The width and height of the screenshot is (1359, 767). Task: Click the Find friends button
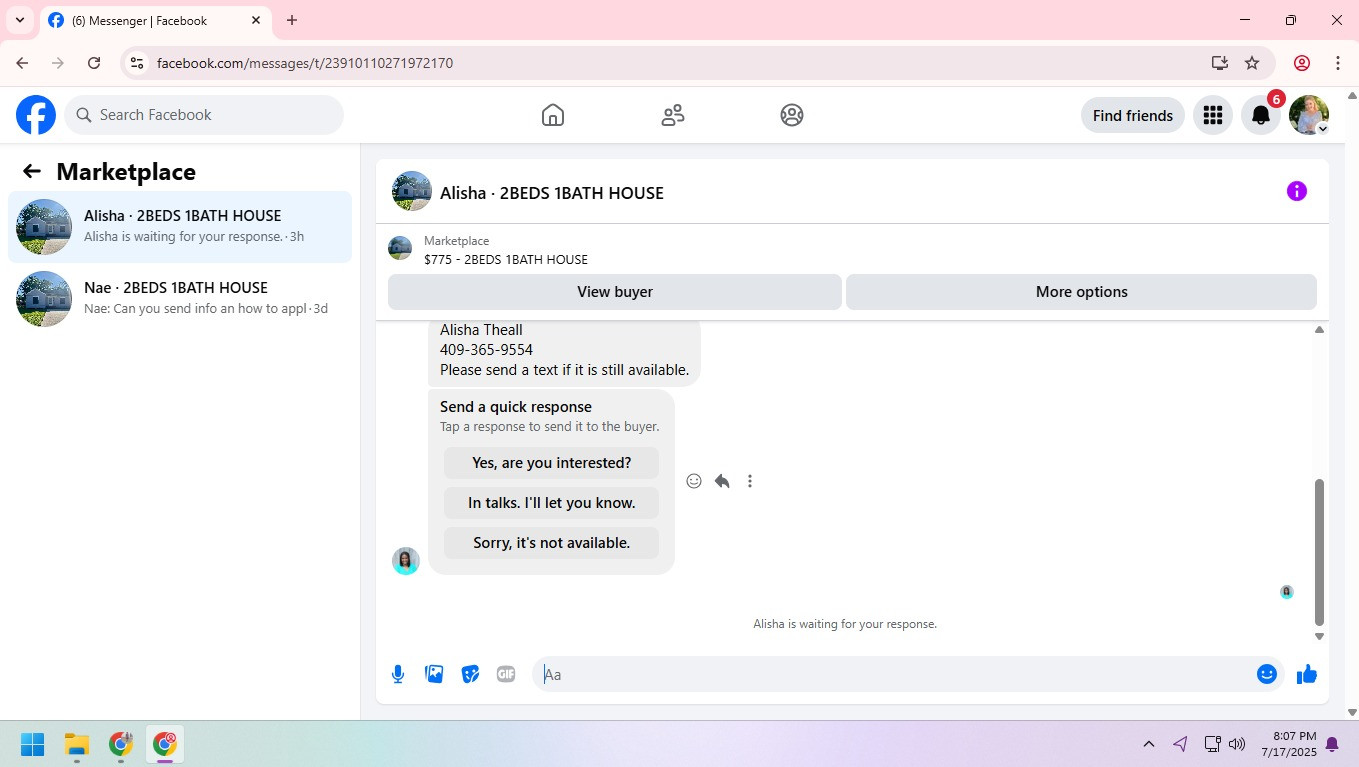tap(1133, 115)
